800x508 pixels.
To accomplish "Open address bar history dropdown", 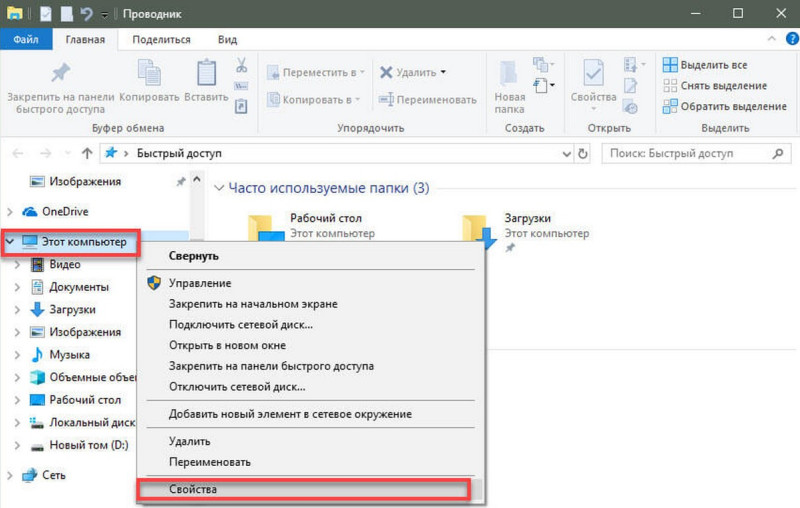I will [566, 154].
